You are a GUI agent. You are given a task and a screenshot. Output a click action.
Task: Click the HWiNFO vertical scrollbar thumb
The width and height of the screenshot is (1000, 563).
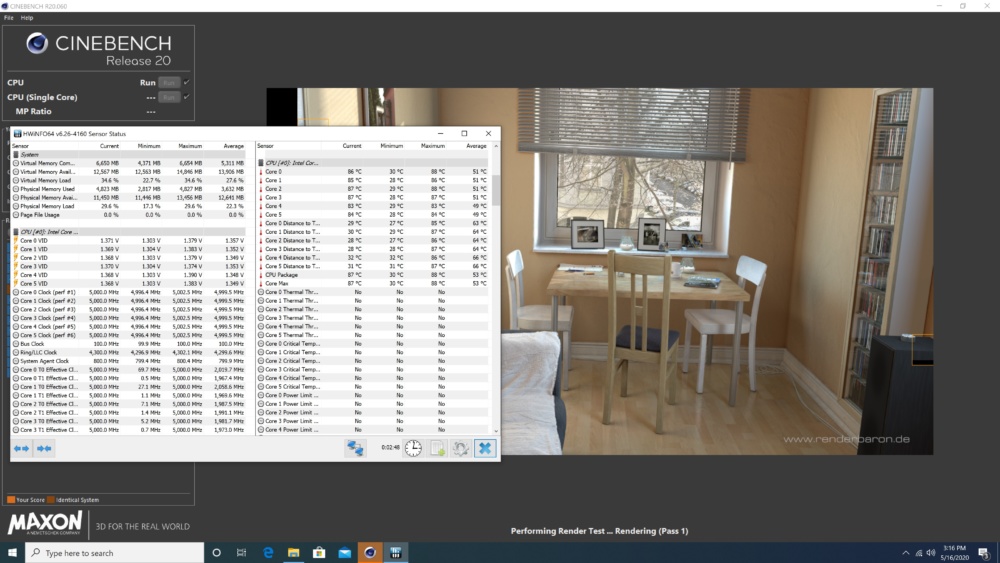point(496,189)
